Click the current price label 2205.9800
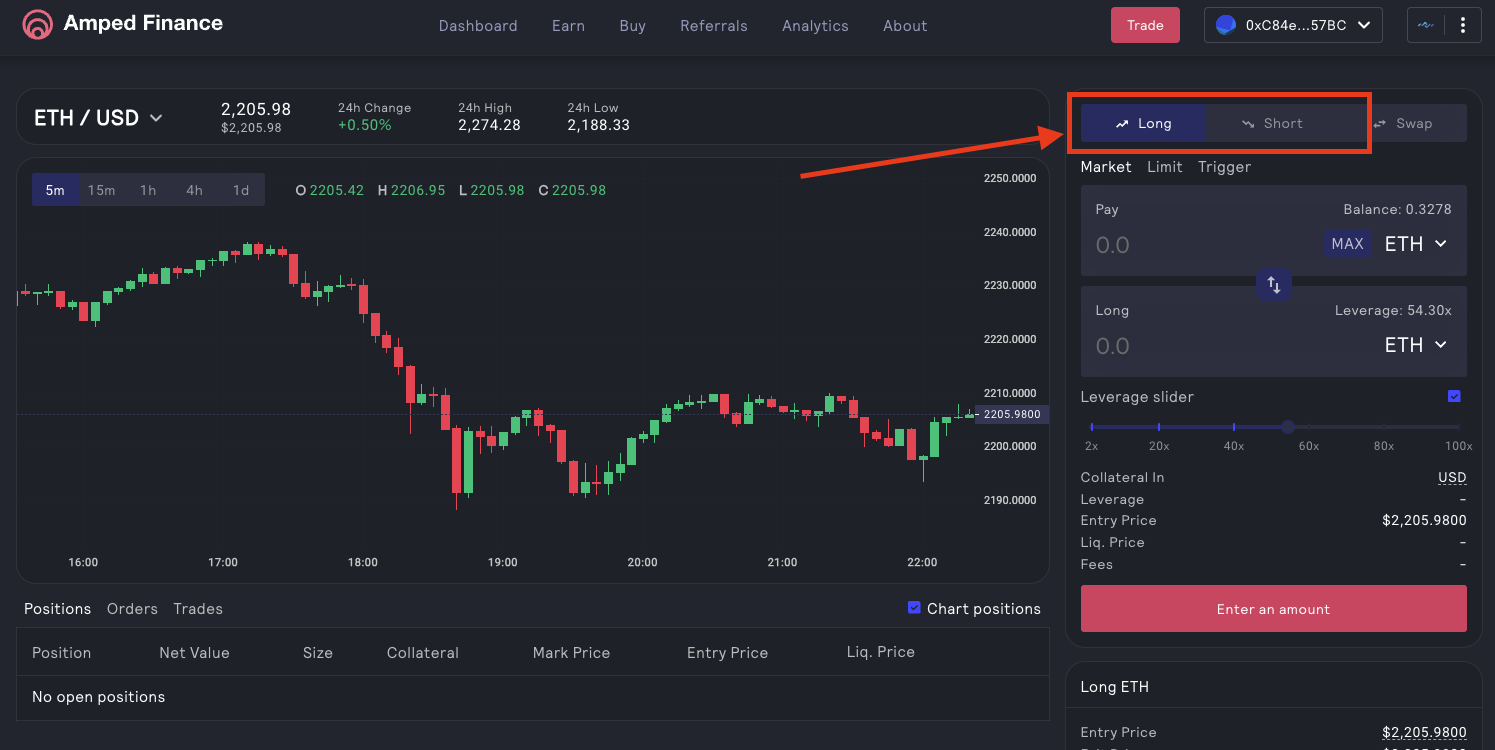This screenshot has width=1495, height=750. click(x=1012, y=414)
